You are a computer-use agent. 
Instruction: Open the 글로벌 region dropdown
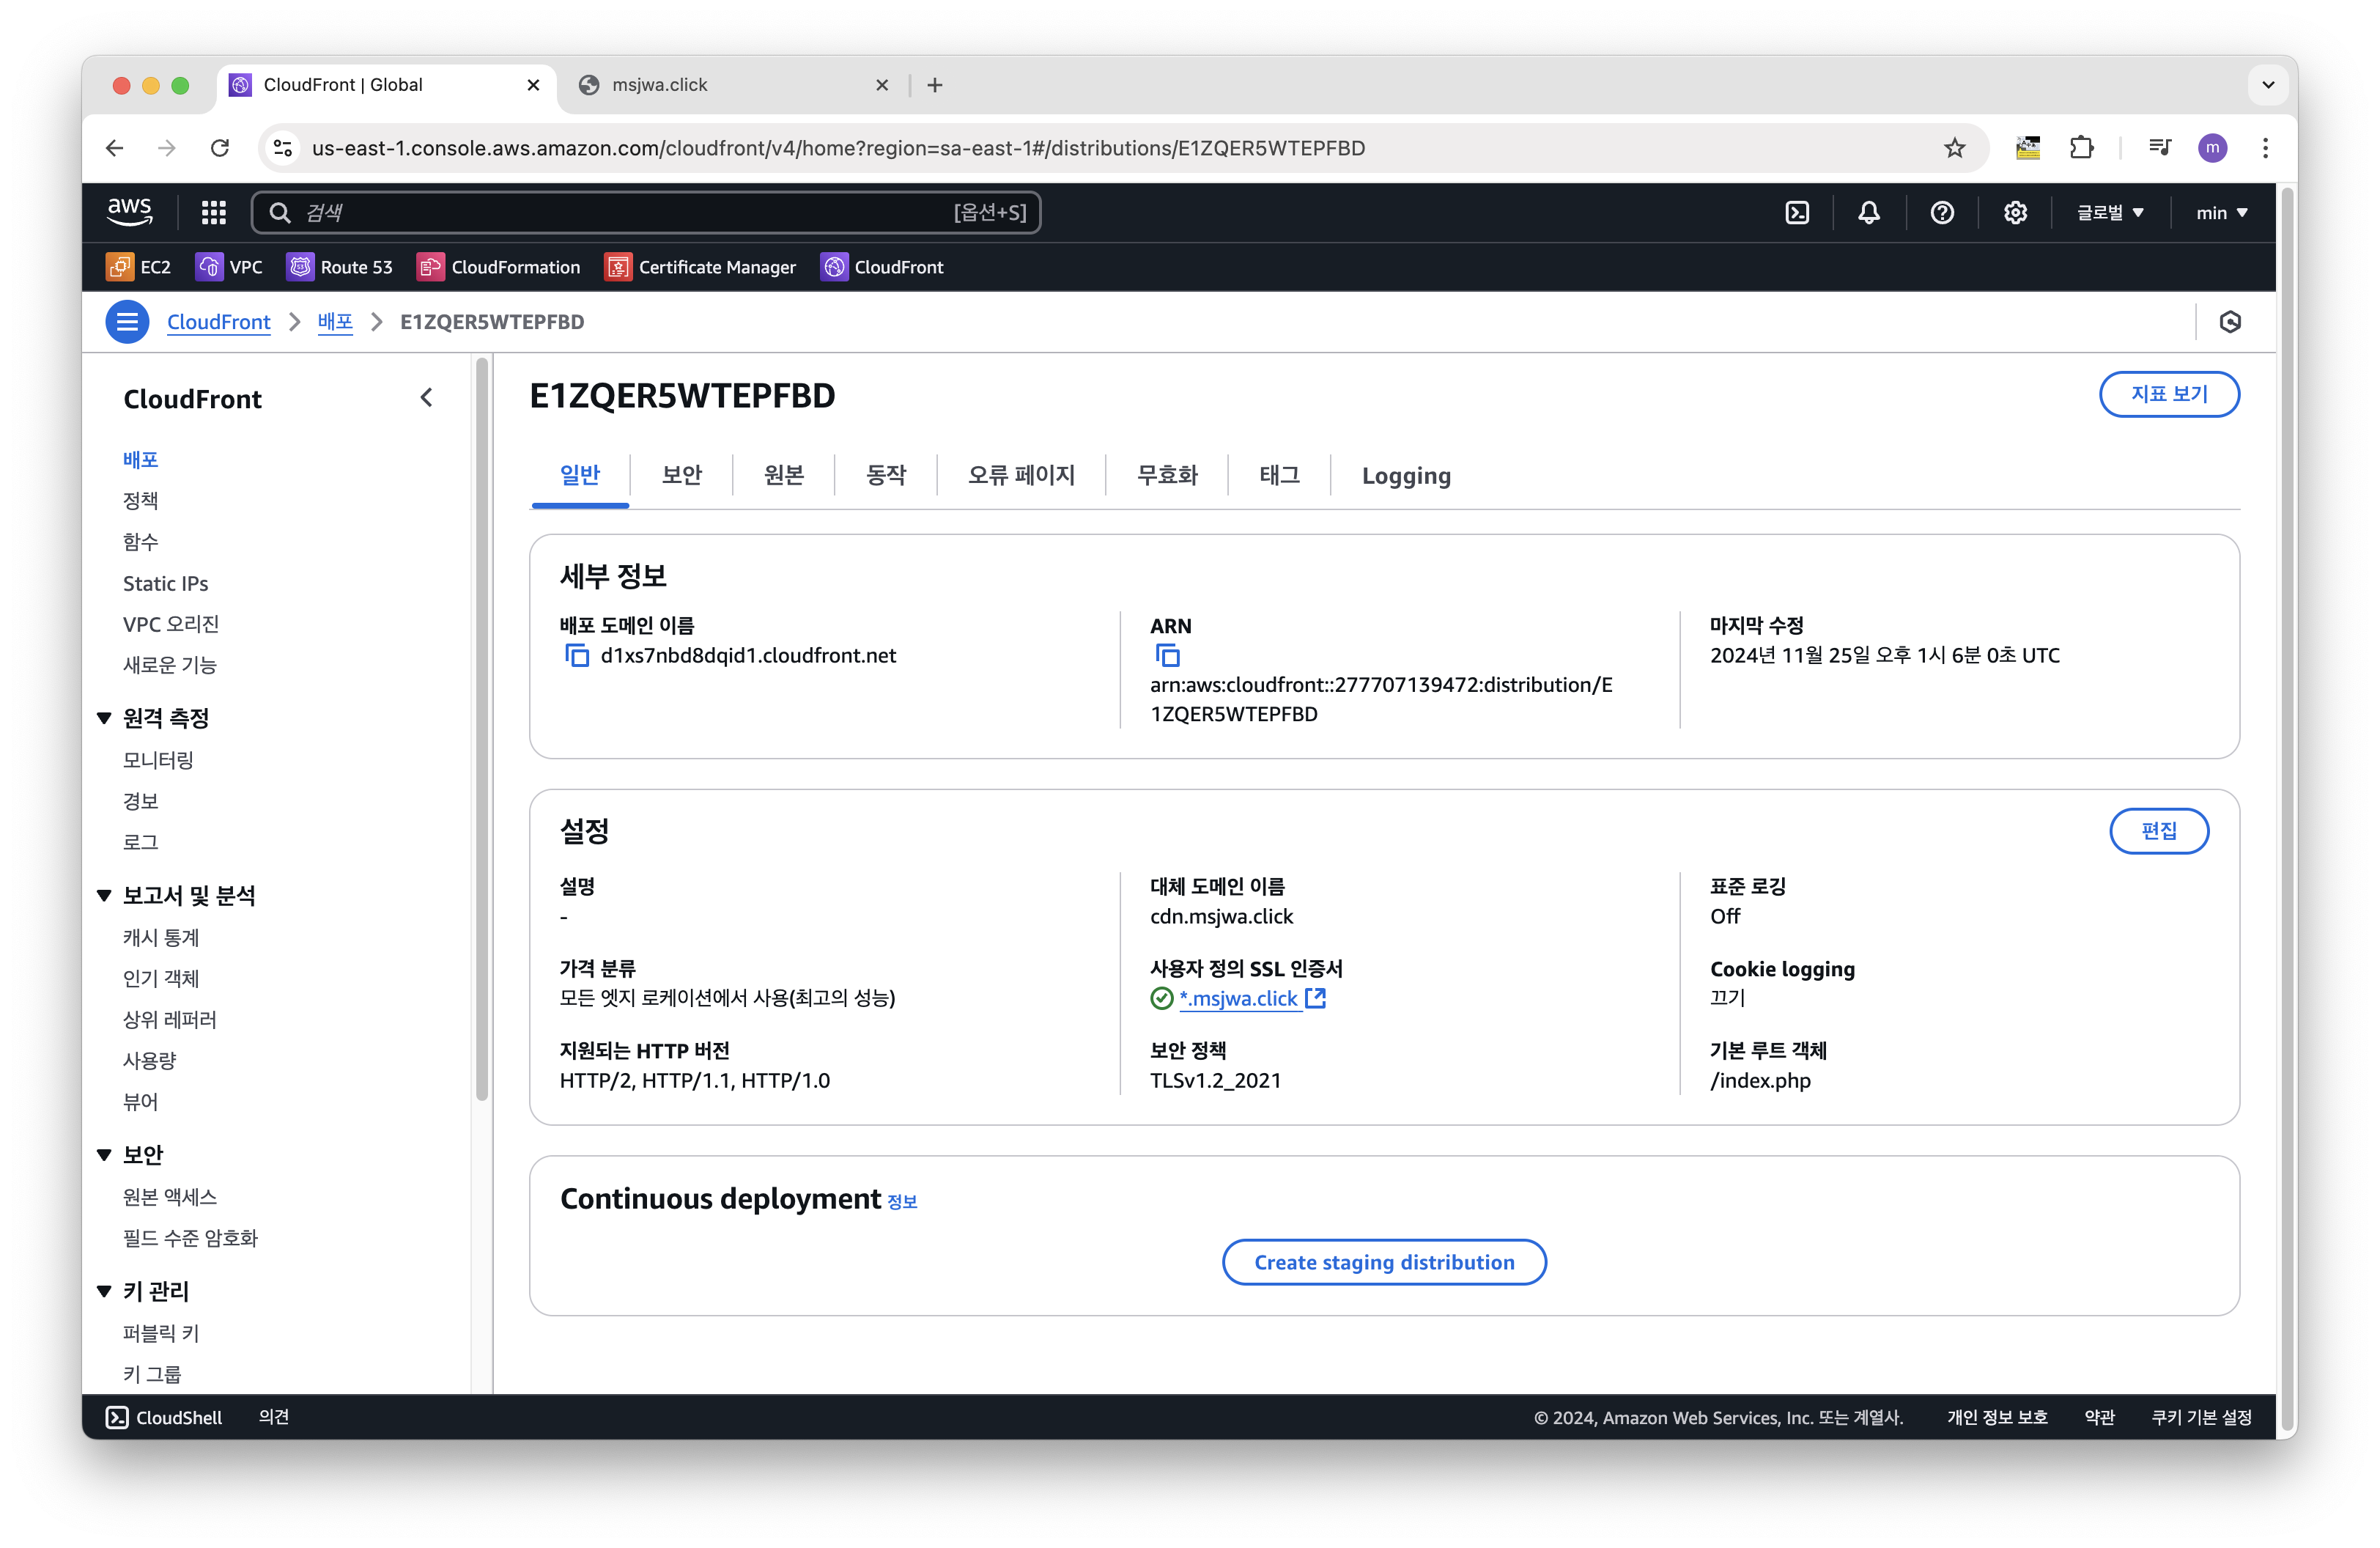tap(2109, 212)
